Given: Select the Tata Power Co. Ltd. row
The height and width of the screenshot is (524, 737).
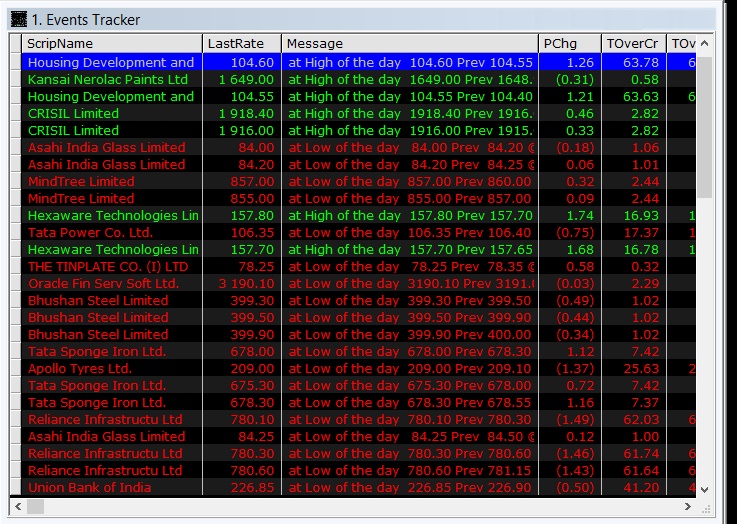Looking at the screenshot, I should pyautogui.click(x=358, y=232).
